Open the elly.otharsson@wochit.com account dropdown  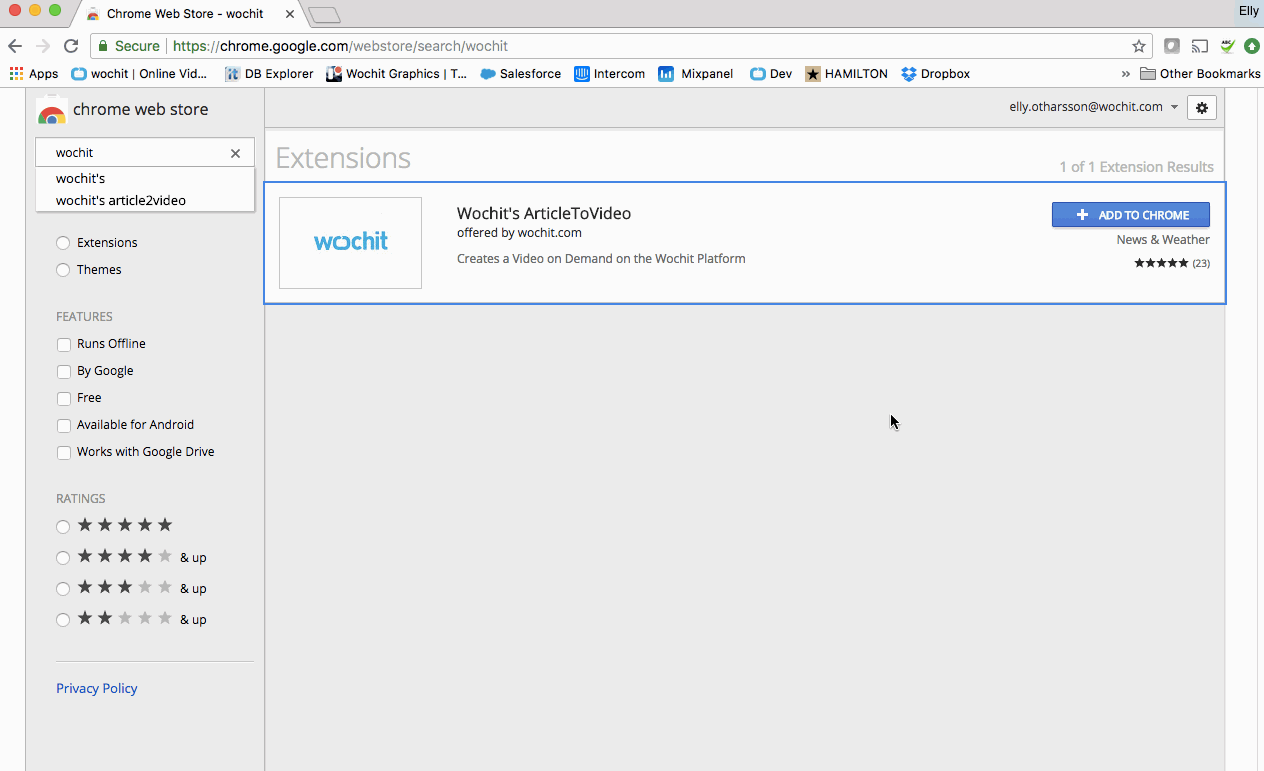click(1094, 107)
